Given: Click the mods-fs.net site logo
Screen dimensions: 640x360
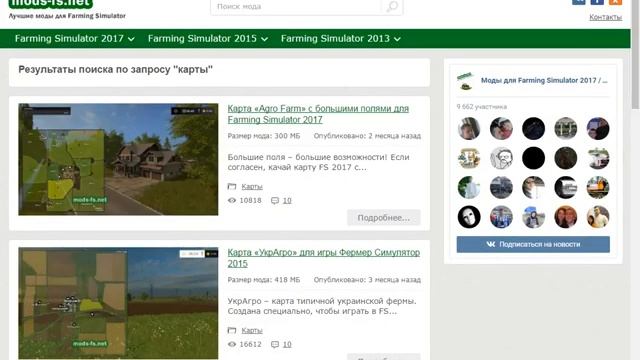Looking at the screenshot, I should pos(51,3).
